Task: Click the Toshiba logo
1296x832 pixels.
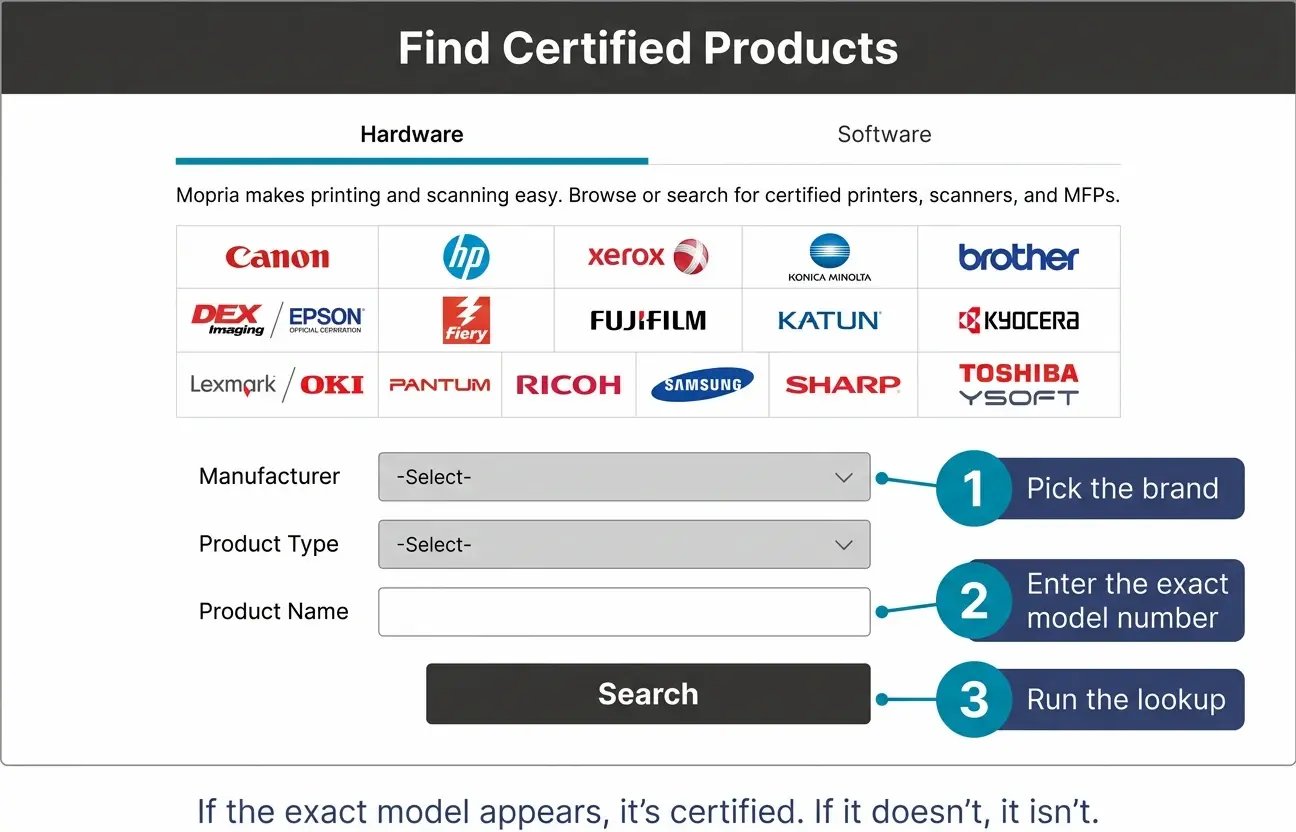Action: 1019,373
